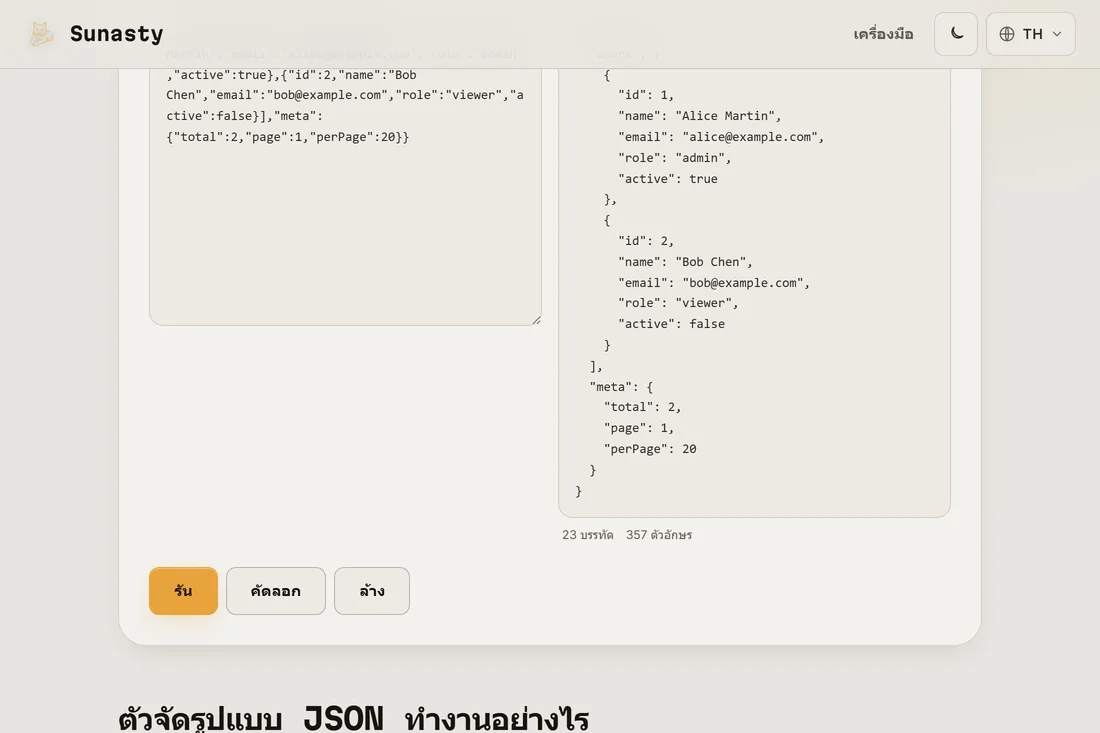
Task: Click inside the raw JSON input textarea
Action: click(345, 196)
